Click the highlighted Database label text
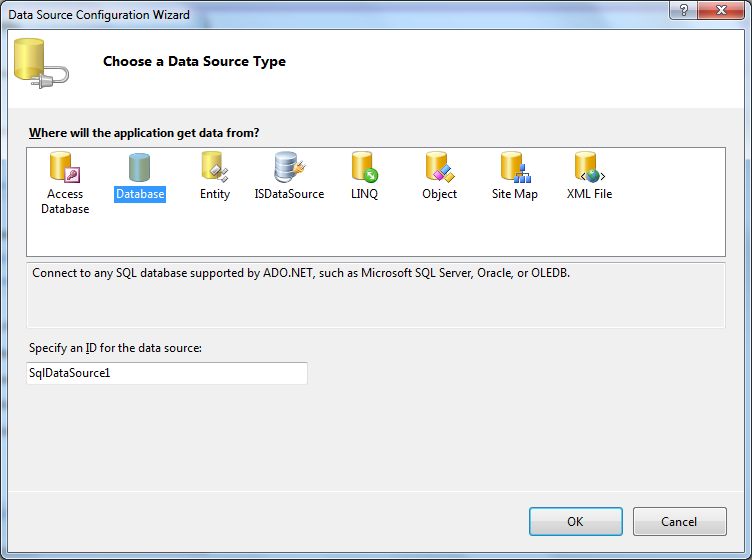 tap(140, 194)
